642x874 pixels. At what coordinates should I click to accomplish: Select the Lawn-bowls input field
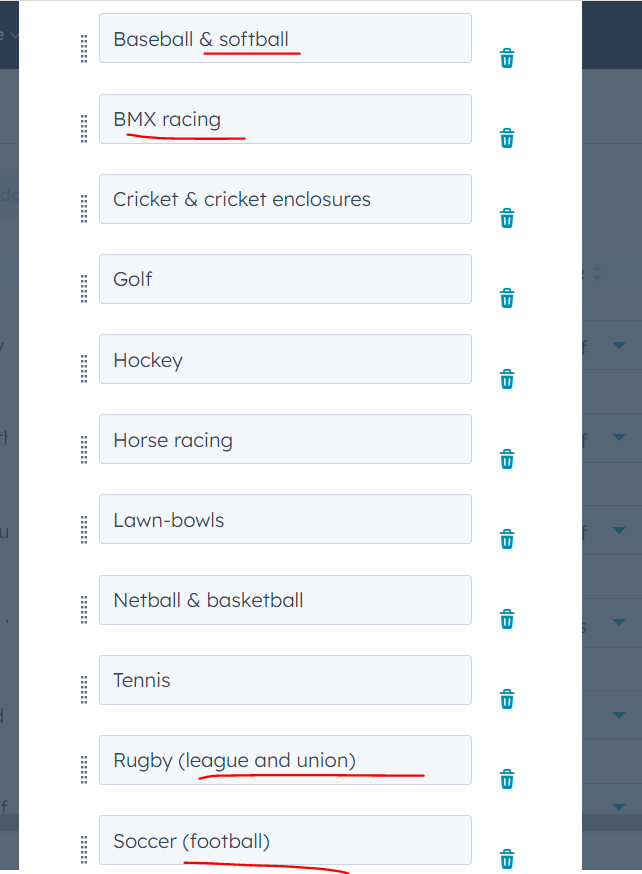coord(285,519)
